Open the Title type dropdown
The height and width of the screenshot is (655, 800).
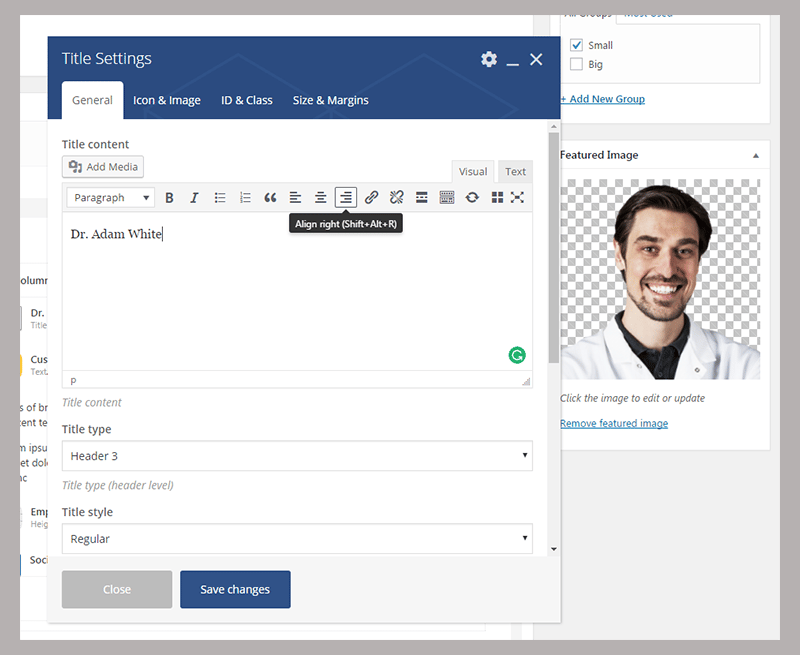tap(297, 456)
